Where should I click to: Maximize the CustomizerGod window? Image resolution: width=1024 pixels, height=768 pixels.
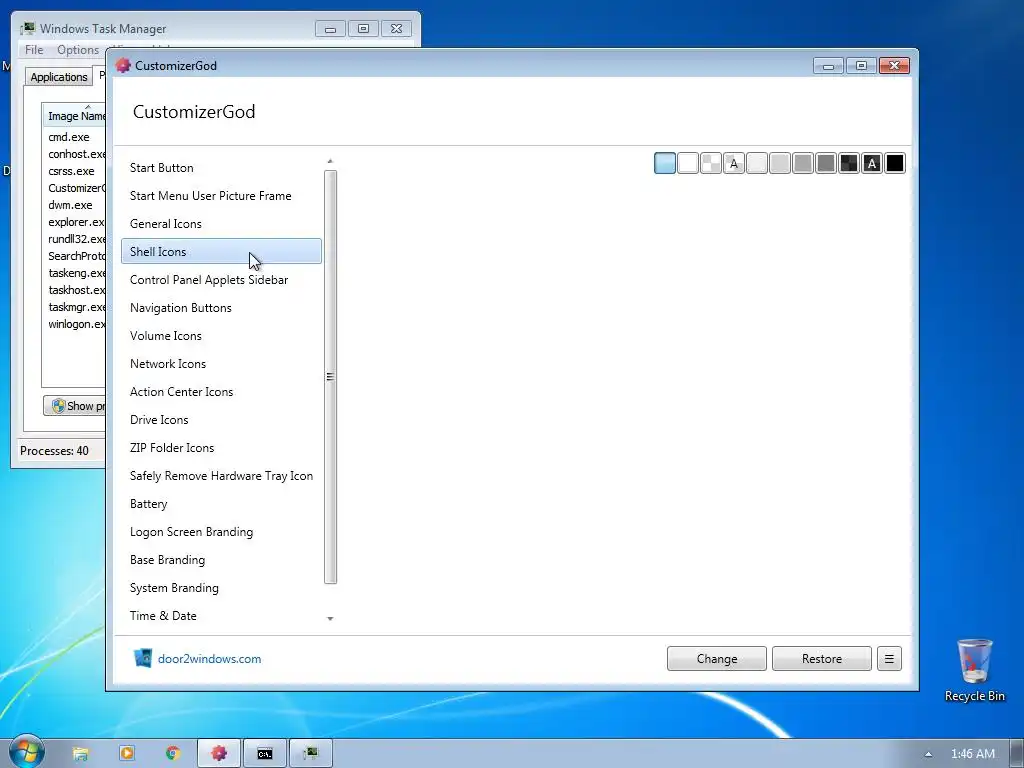tap(861, 65)
